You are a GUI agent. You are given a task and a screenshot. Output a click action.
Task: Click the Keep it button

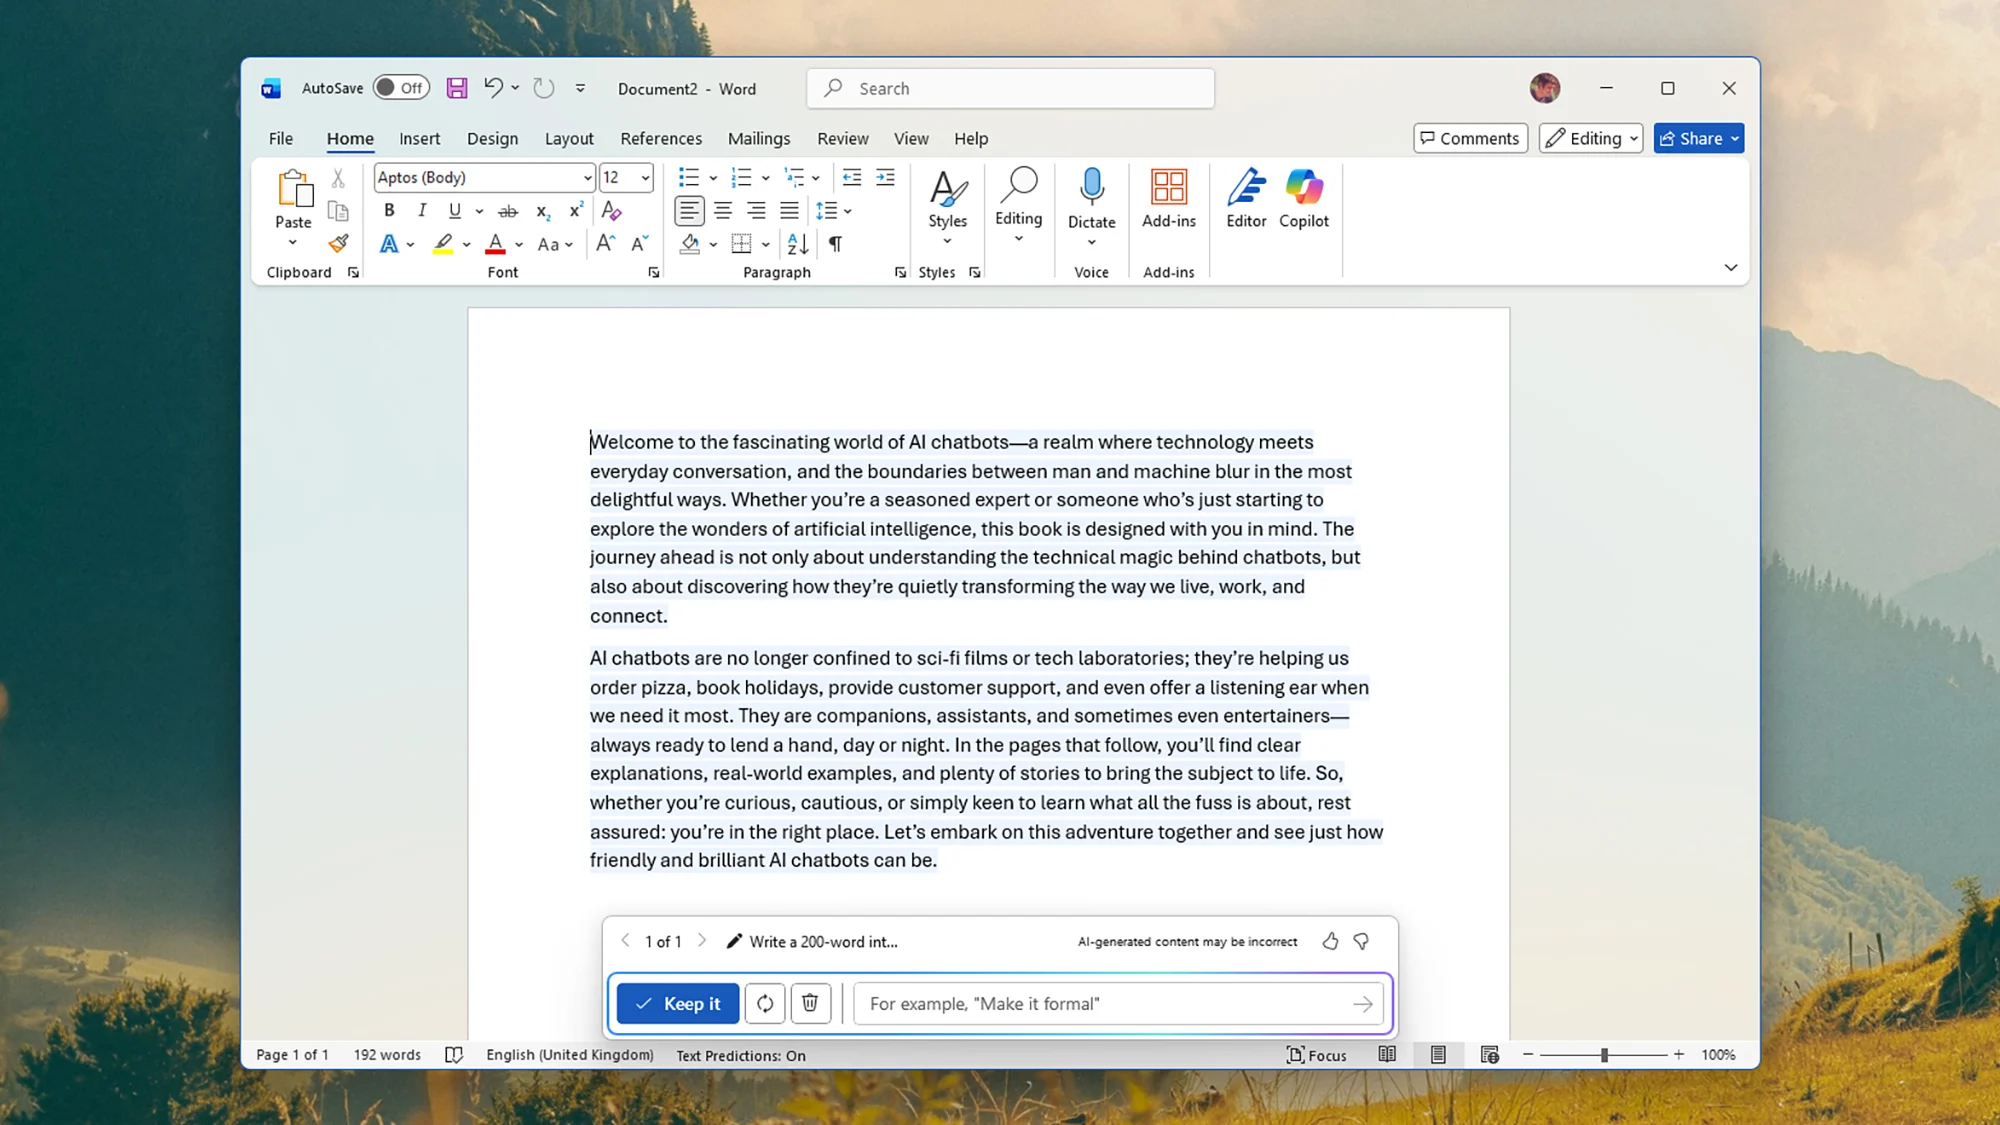click(x=677, y=1003)
